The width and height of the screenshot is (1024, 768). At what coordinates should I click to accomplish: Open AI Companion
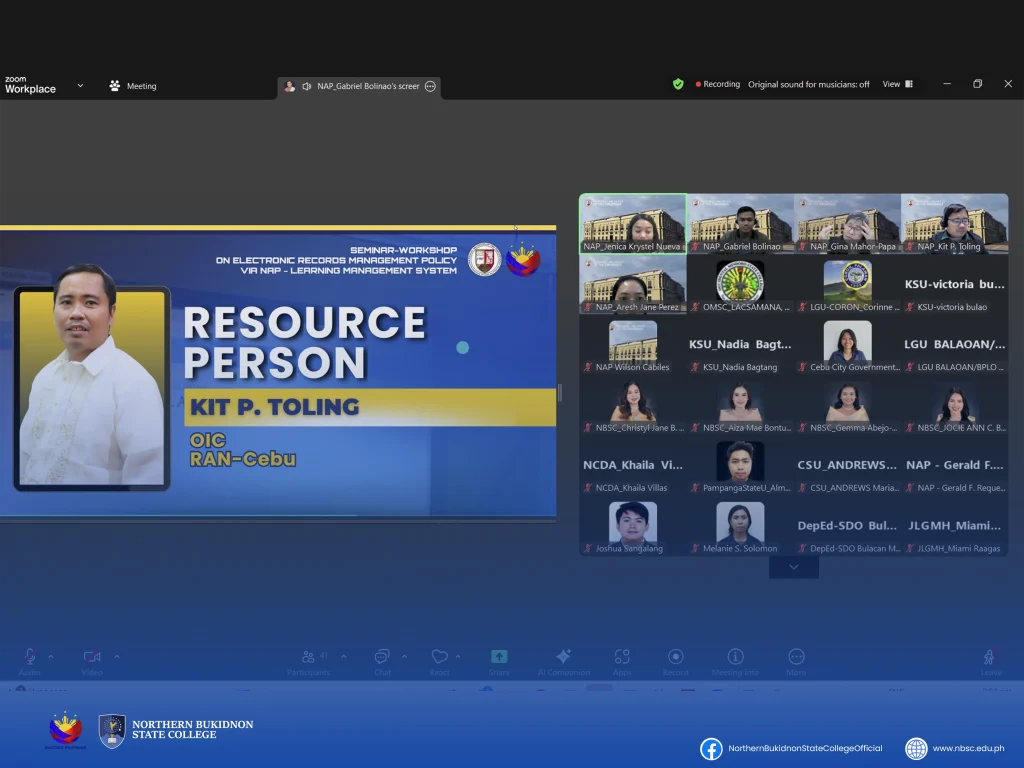coord(563,657)
